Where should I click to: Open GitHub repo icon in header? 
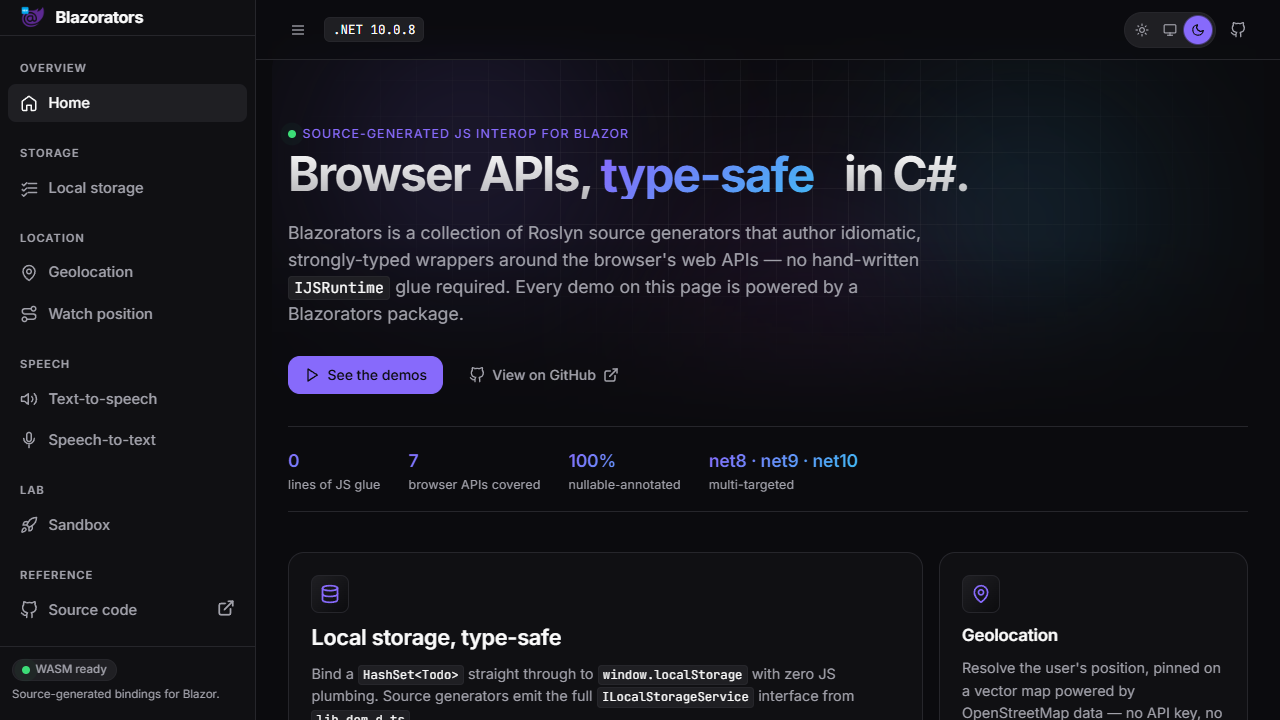(1238, 30)
